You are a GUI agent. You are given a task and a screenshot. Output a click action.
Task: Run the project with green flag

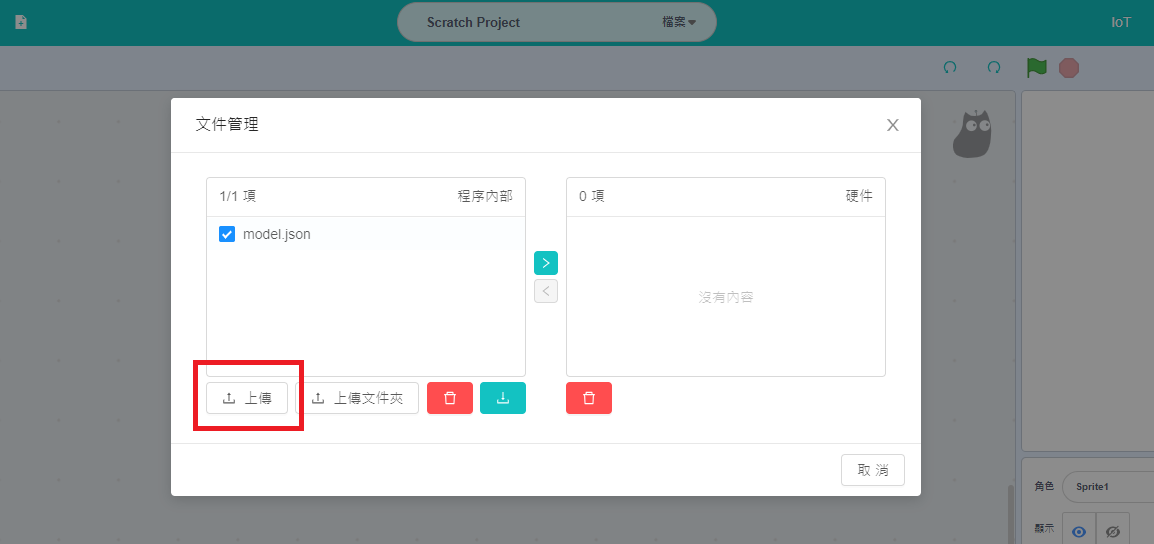click(x=1037, y=68)
